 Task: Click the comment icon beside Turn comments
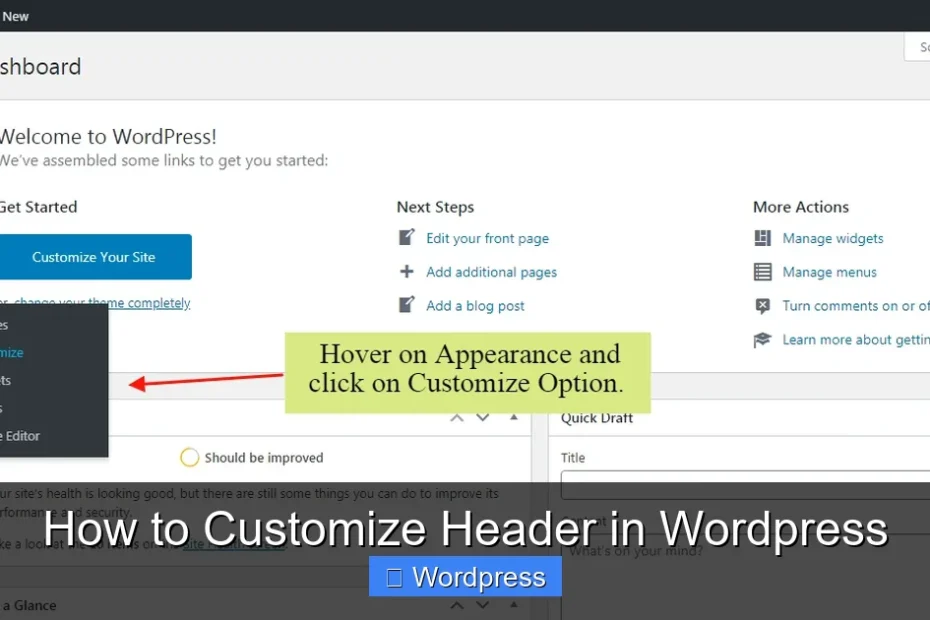coord(762,306)
